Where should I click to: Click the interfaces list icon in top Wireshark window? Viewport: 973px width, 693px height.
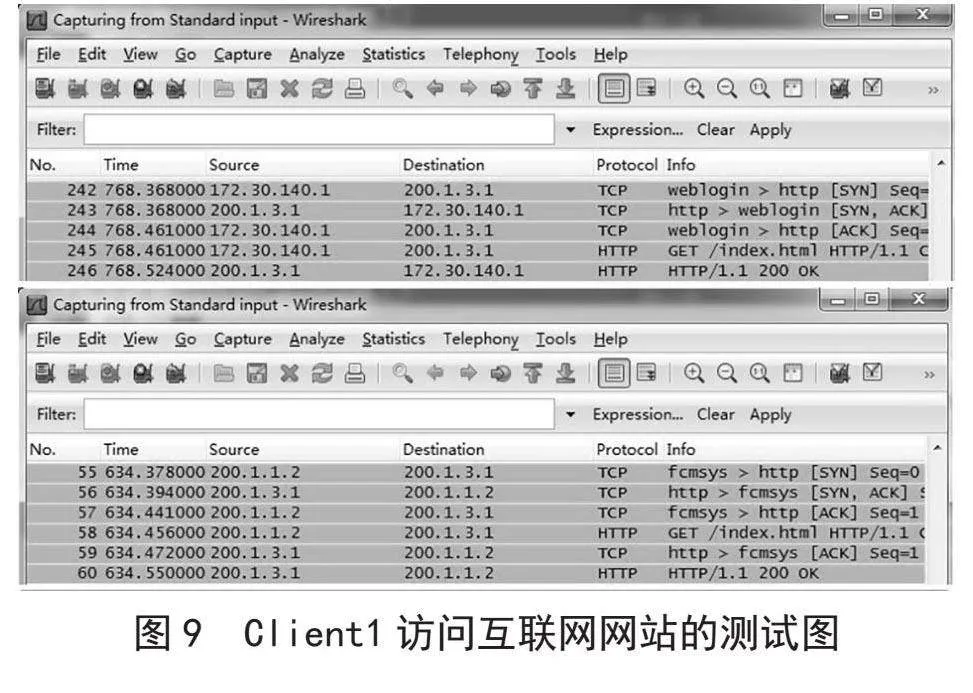[x=45, y=89]
